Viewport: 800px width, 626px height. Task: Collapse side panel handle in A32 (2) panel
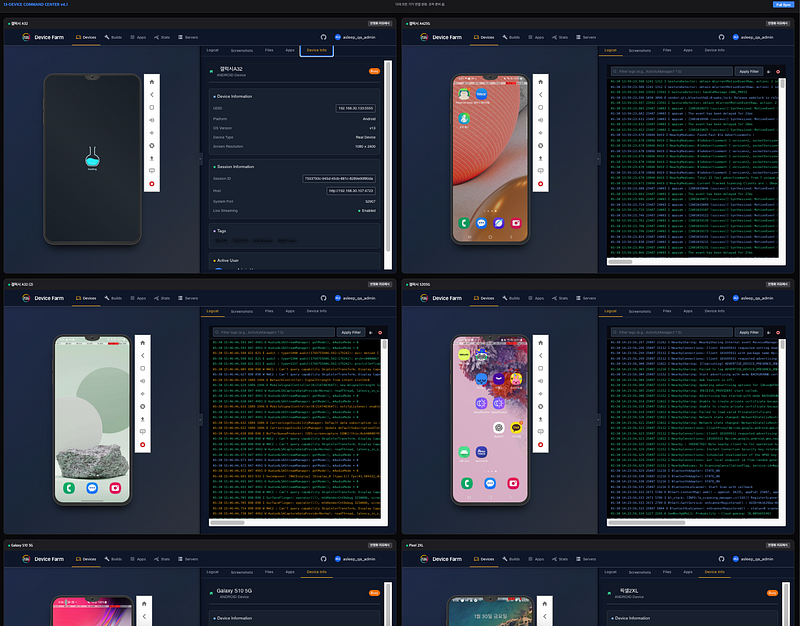point(201,419)
